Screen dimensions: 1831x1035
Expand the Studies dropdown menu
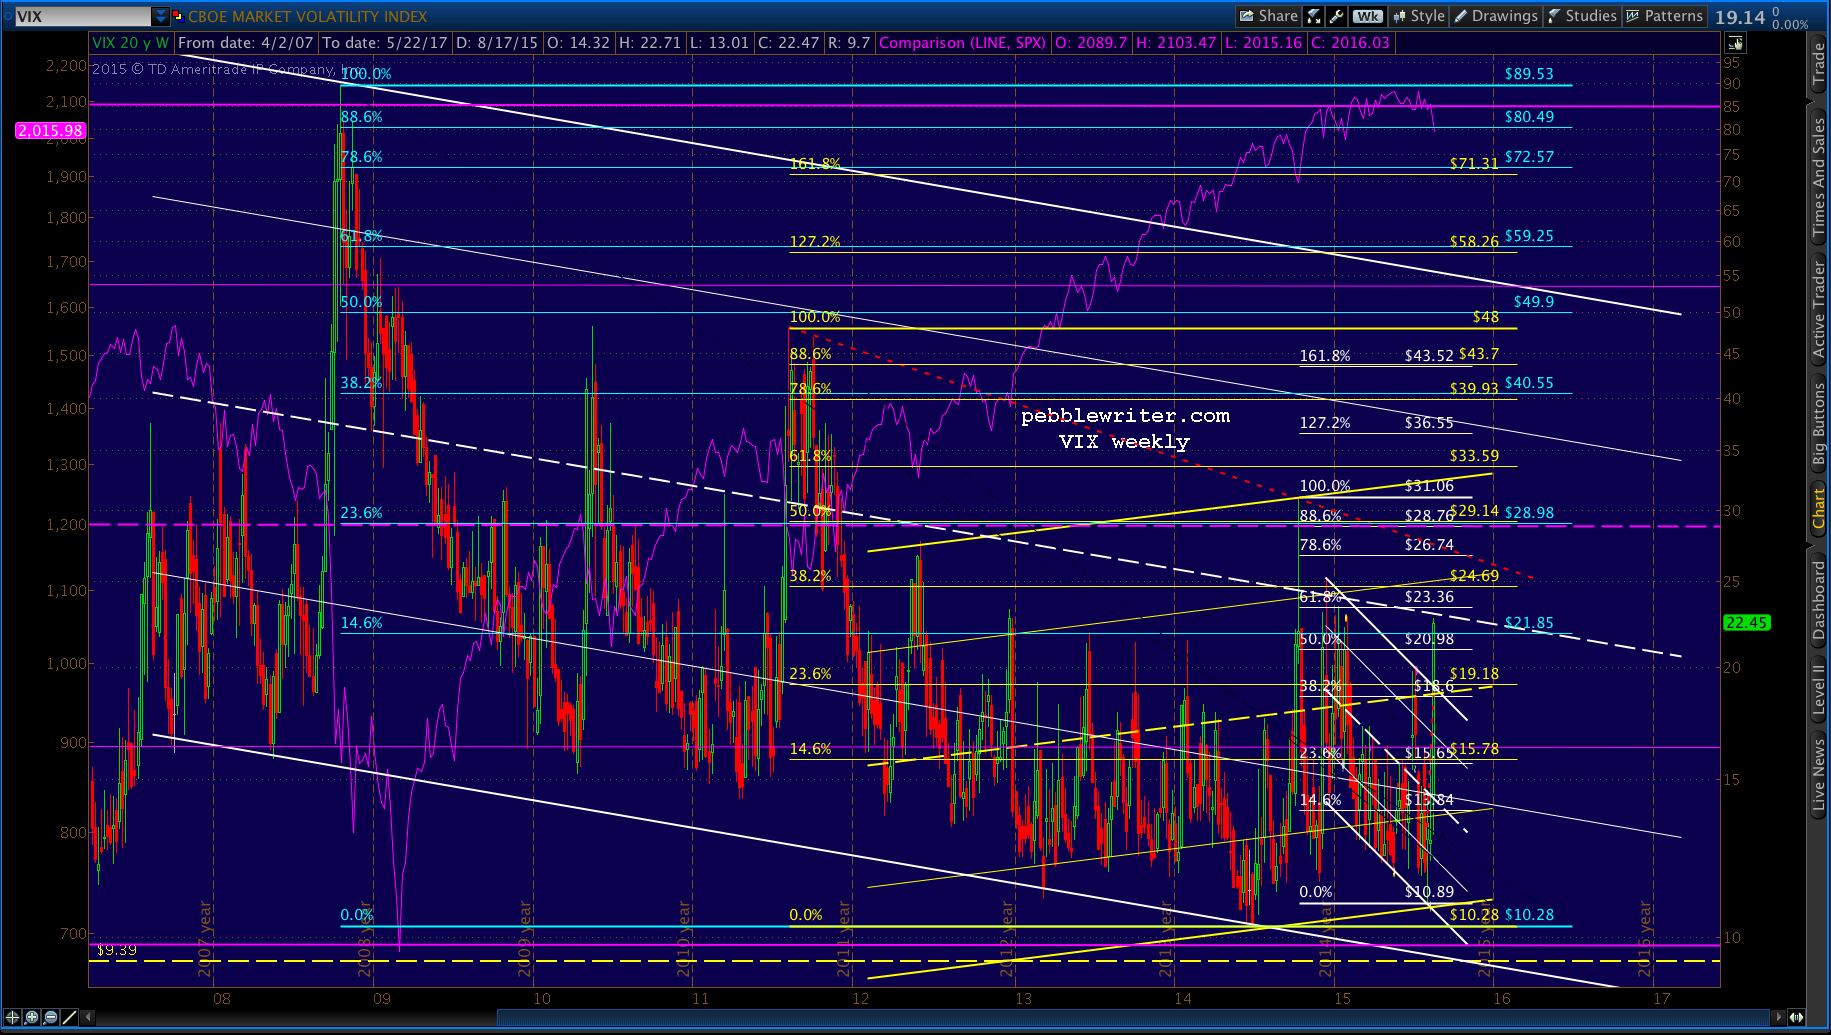(x=1581, y=16)
